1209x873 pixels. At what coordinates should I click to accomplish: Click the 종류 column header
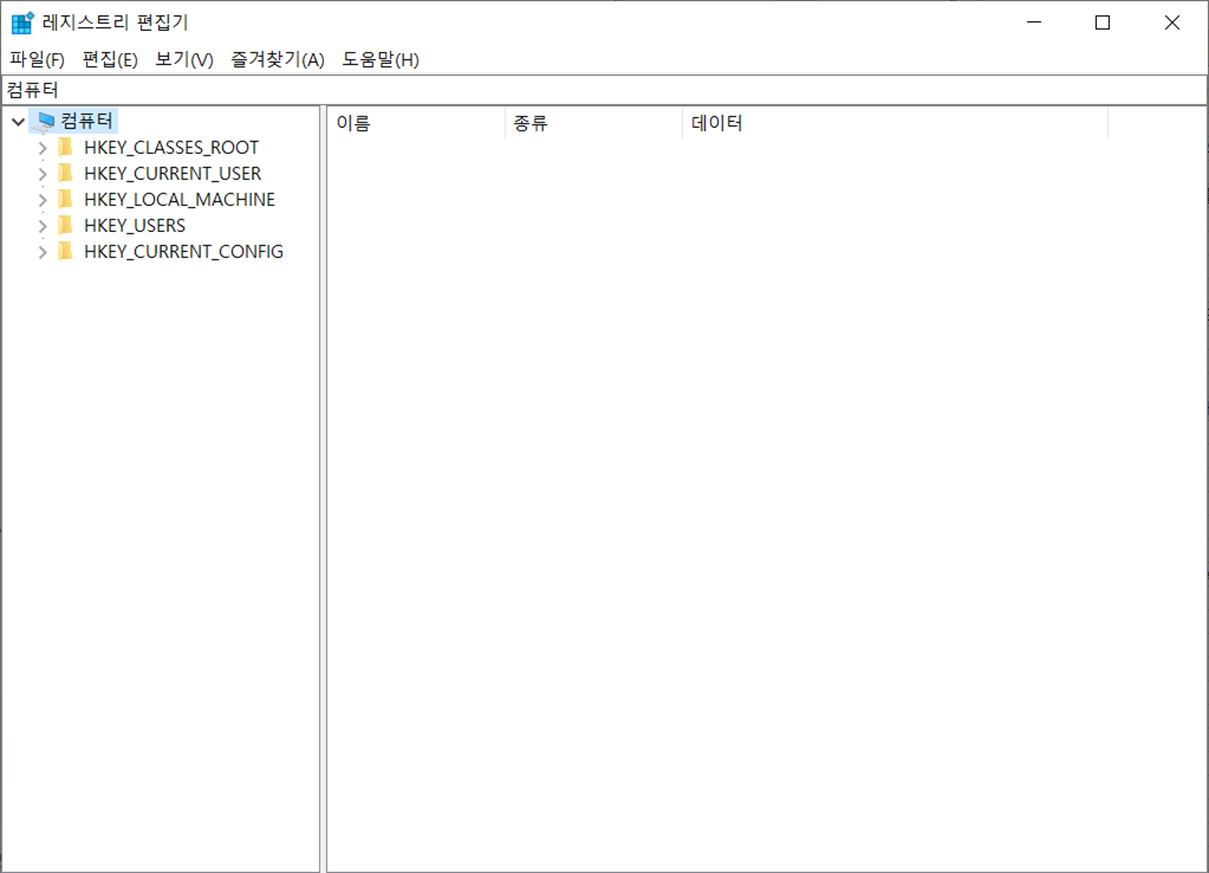coord(594,124)
